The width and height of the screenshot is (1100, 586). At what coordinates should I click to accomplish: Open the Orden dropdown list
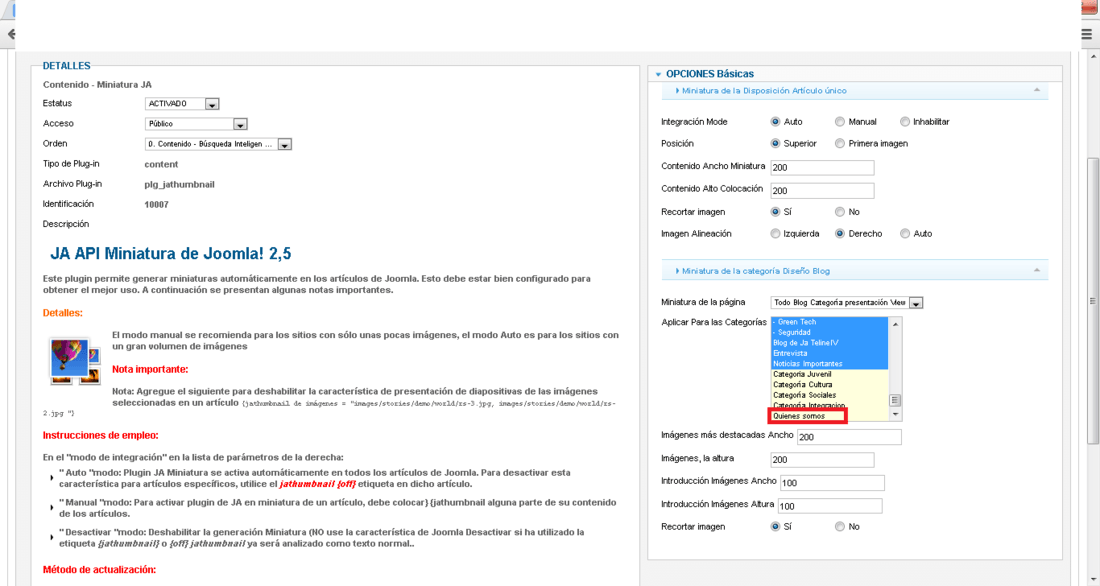(x=218, y=144)
